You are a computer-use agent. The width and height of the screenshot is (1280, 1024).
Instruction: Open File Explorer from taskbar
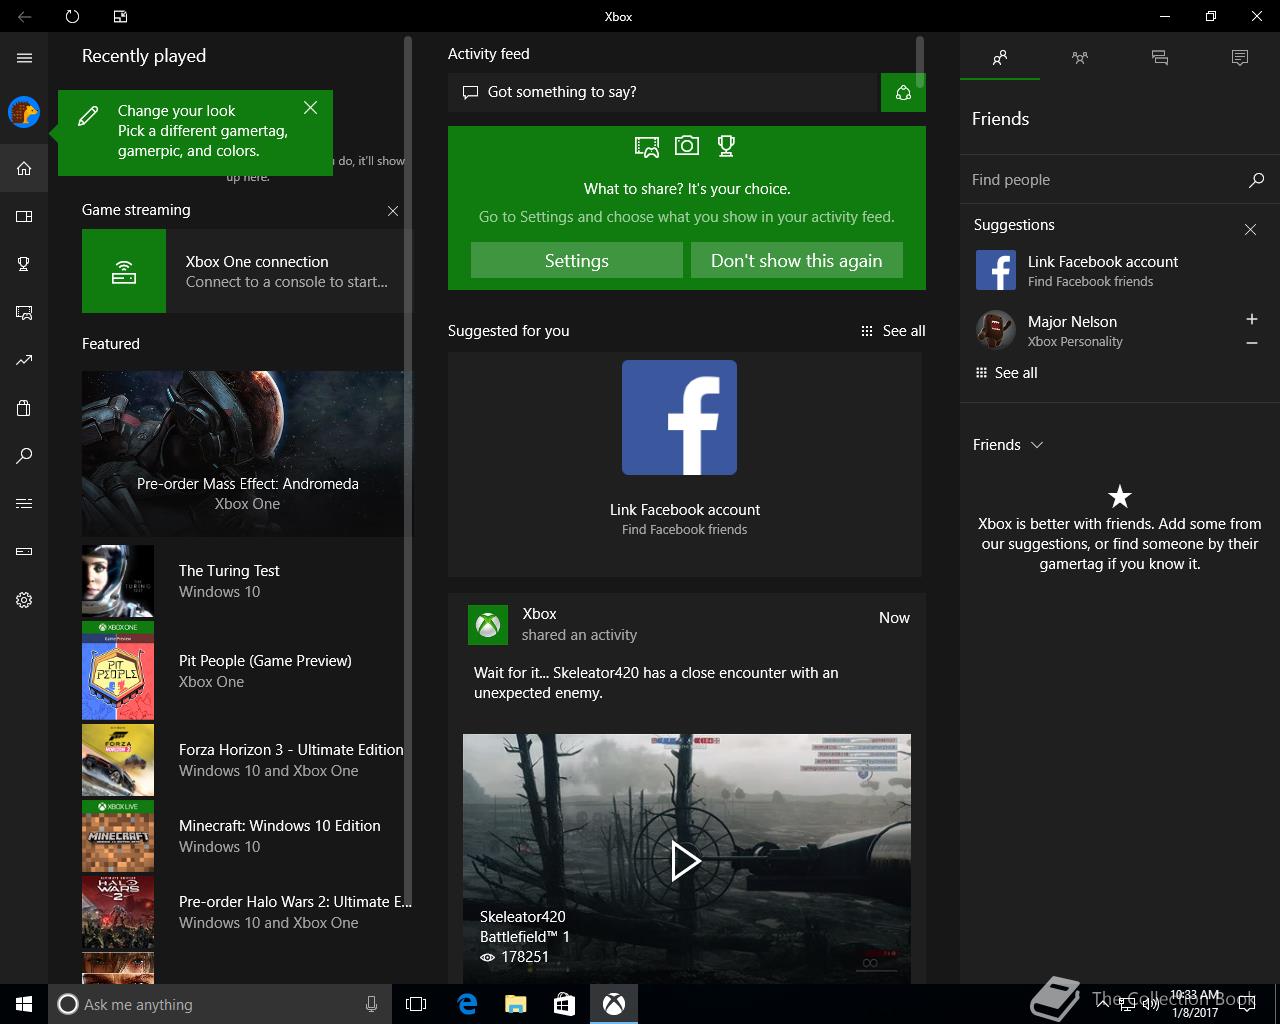pos(516,1004)
